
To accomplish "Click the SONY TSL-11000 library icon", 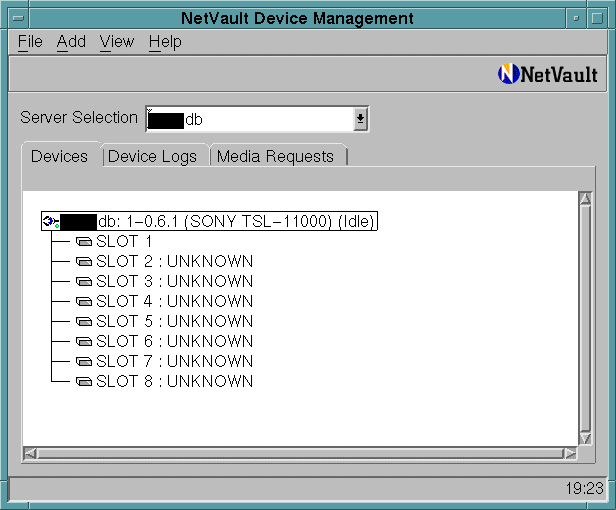I will [x=51, y=221].
